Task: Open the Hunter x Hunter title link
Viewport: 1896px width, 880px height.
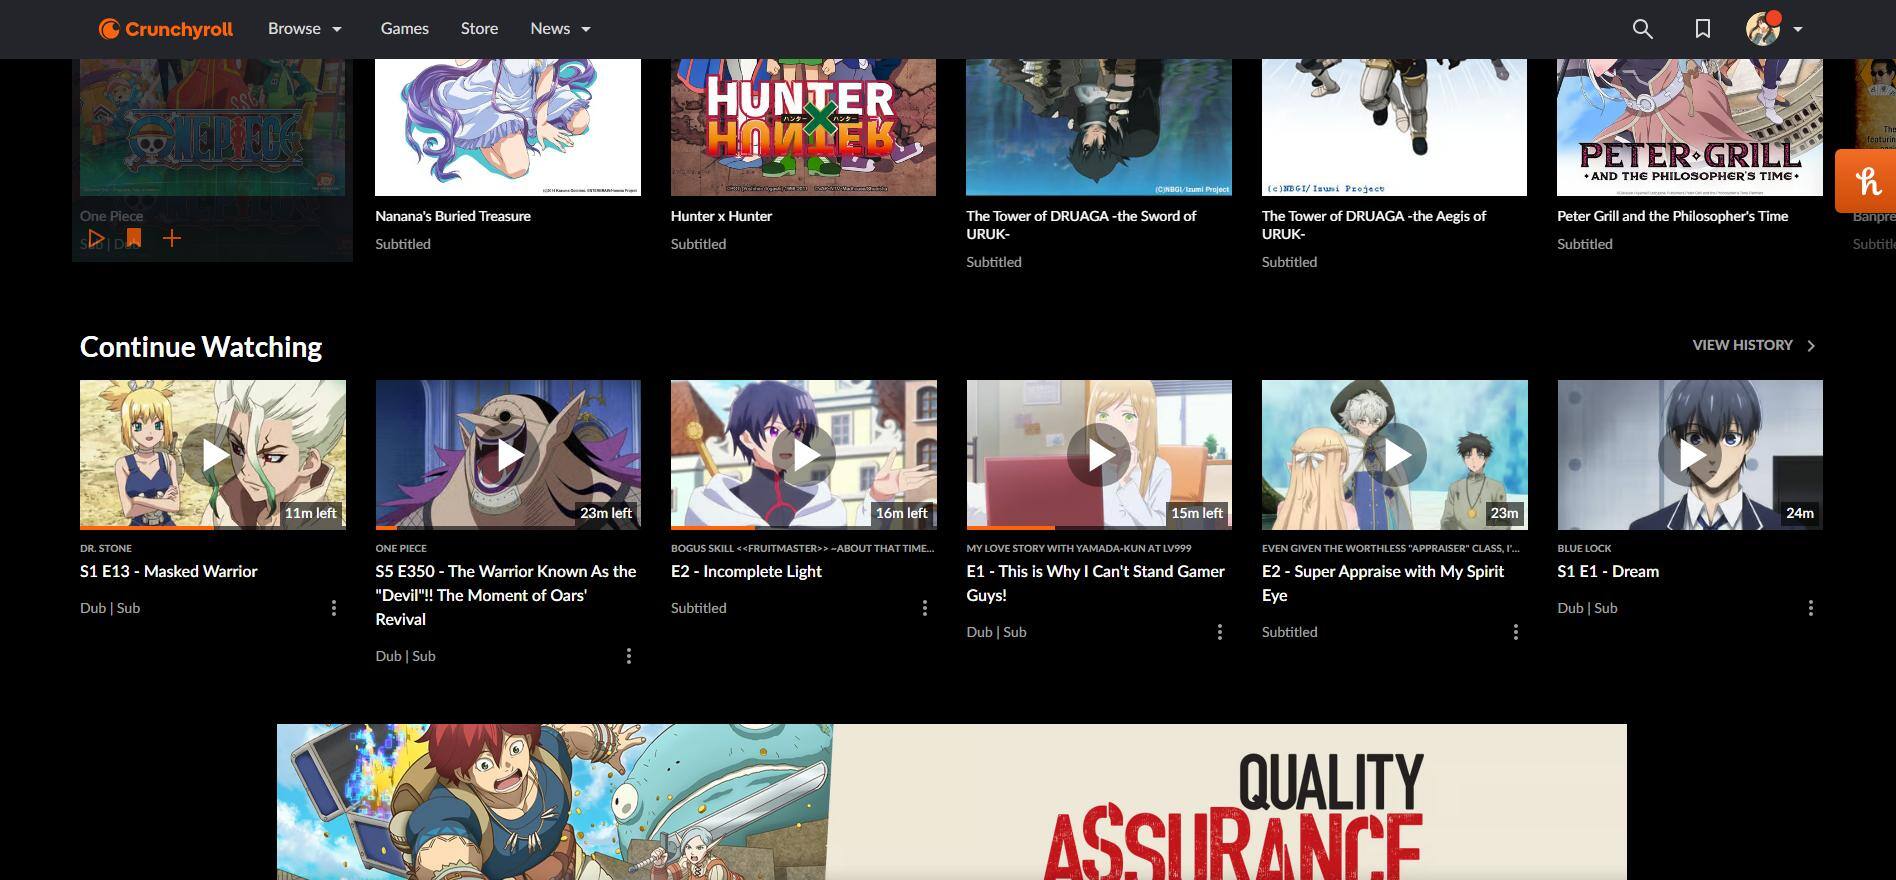Action: (x=721, y=216)
